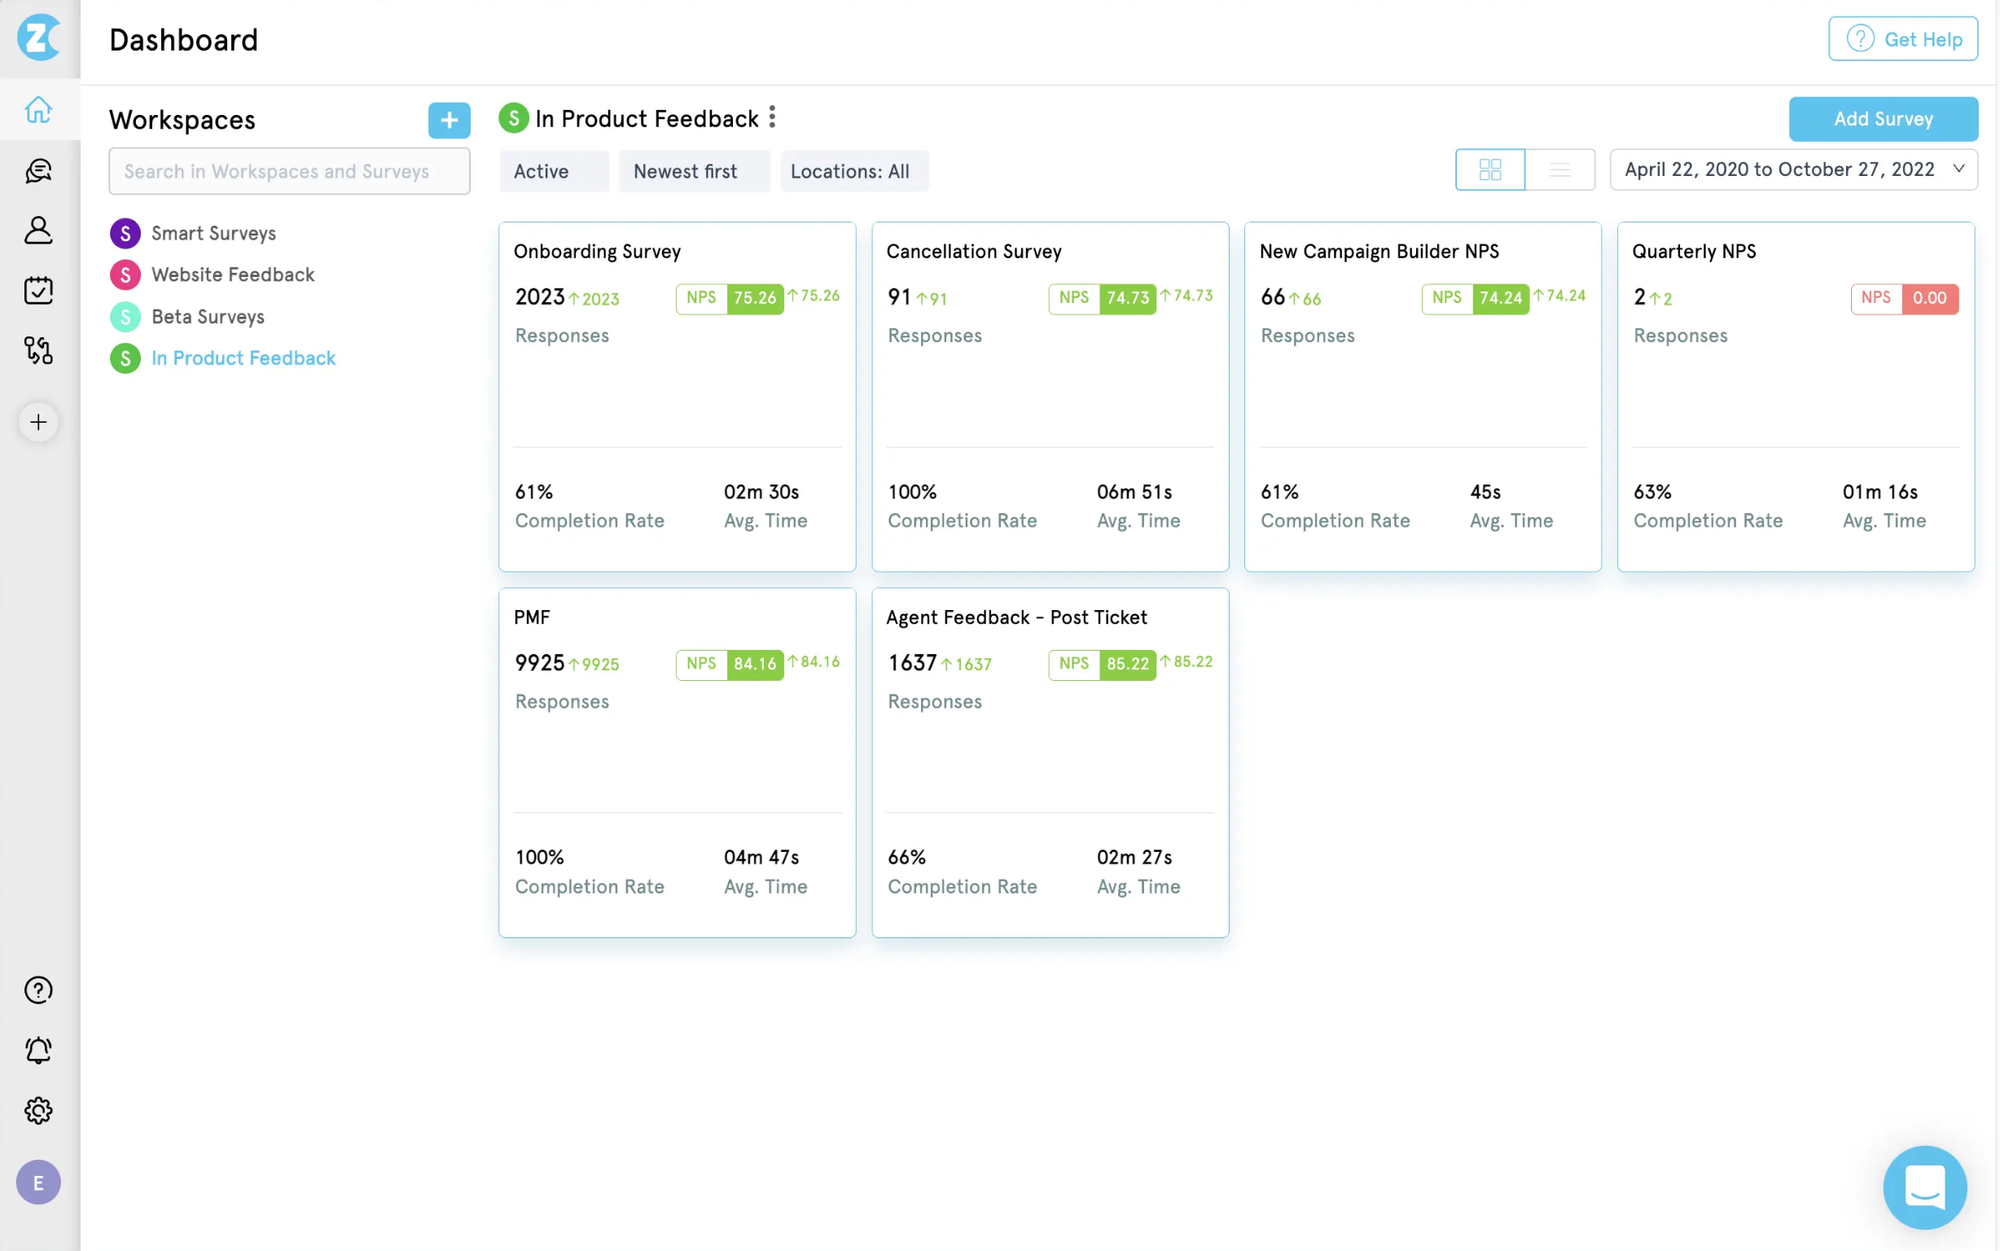Expand the Locations: All filter
Screen dimensions: 2000x1251
854,171
